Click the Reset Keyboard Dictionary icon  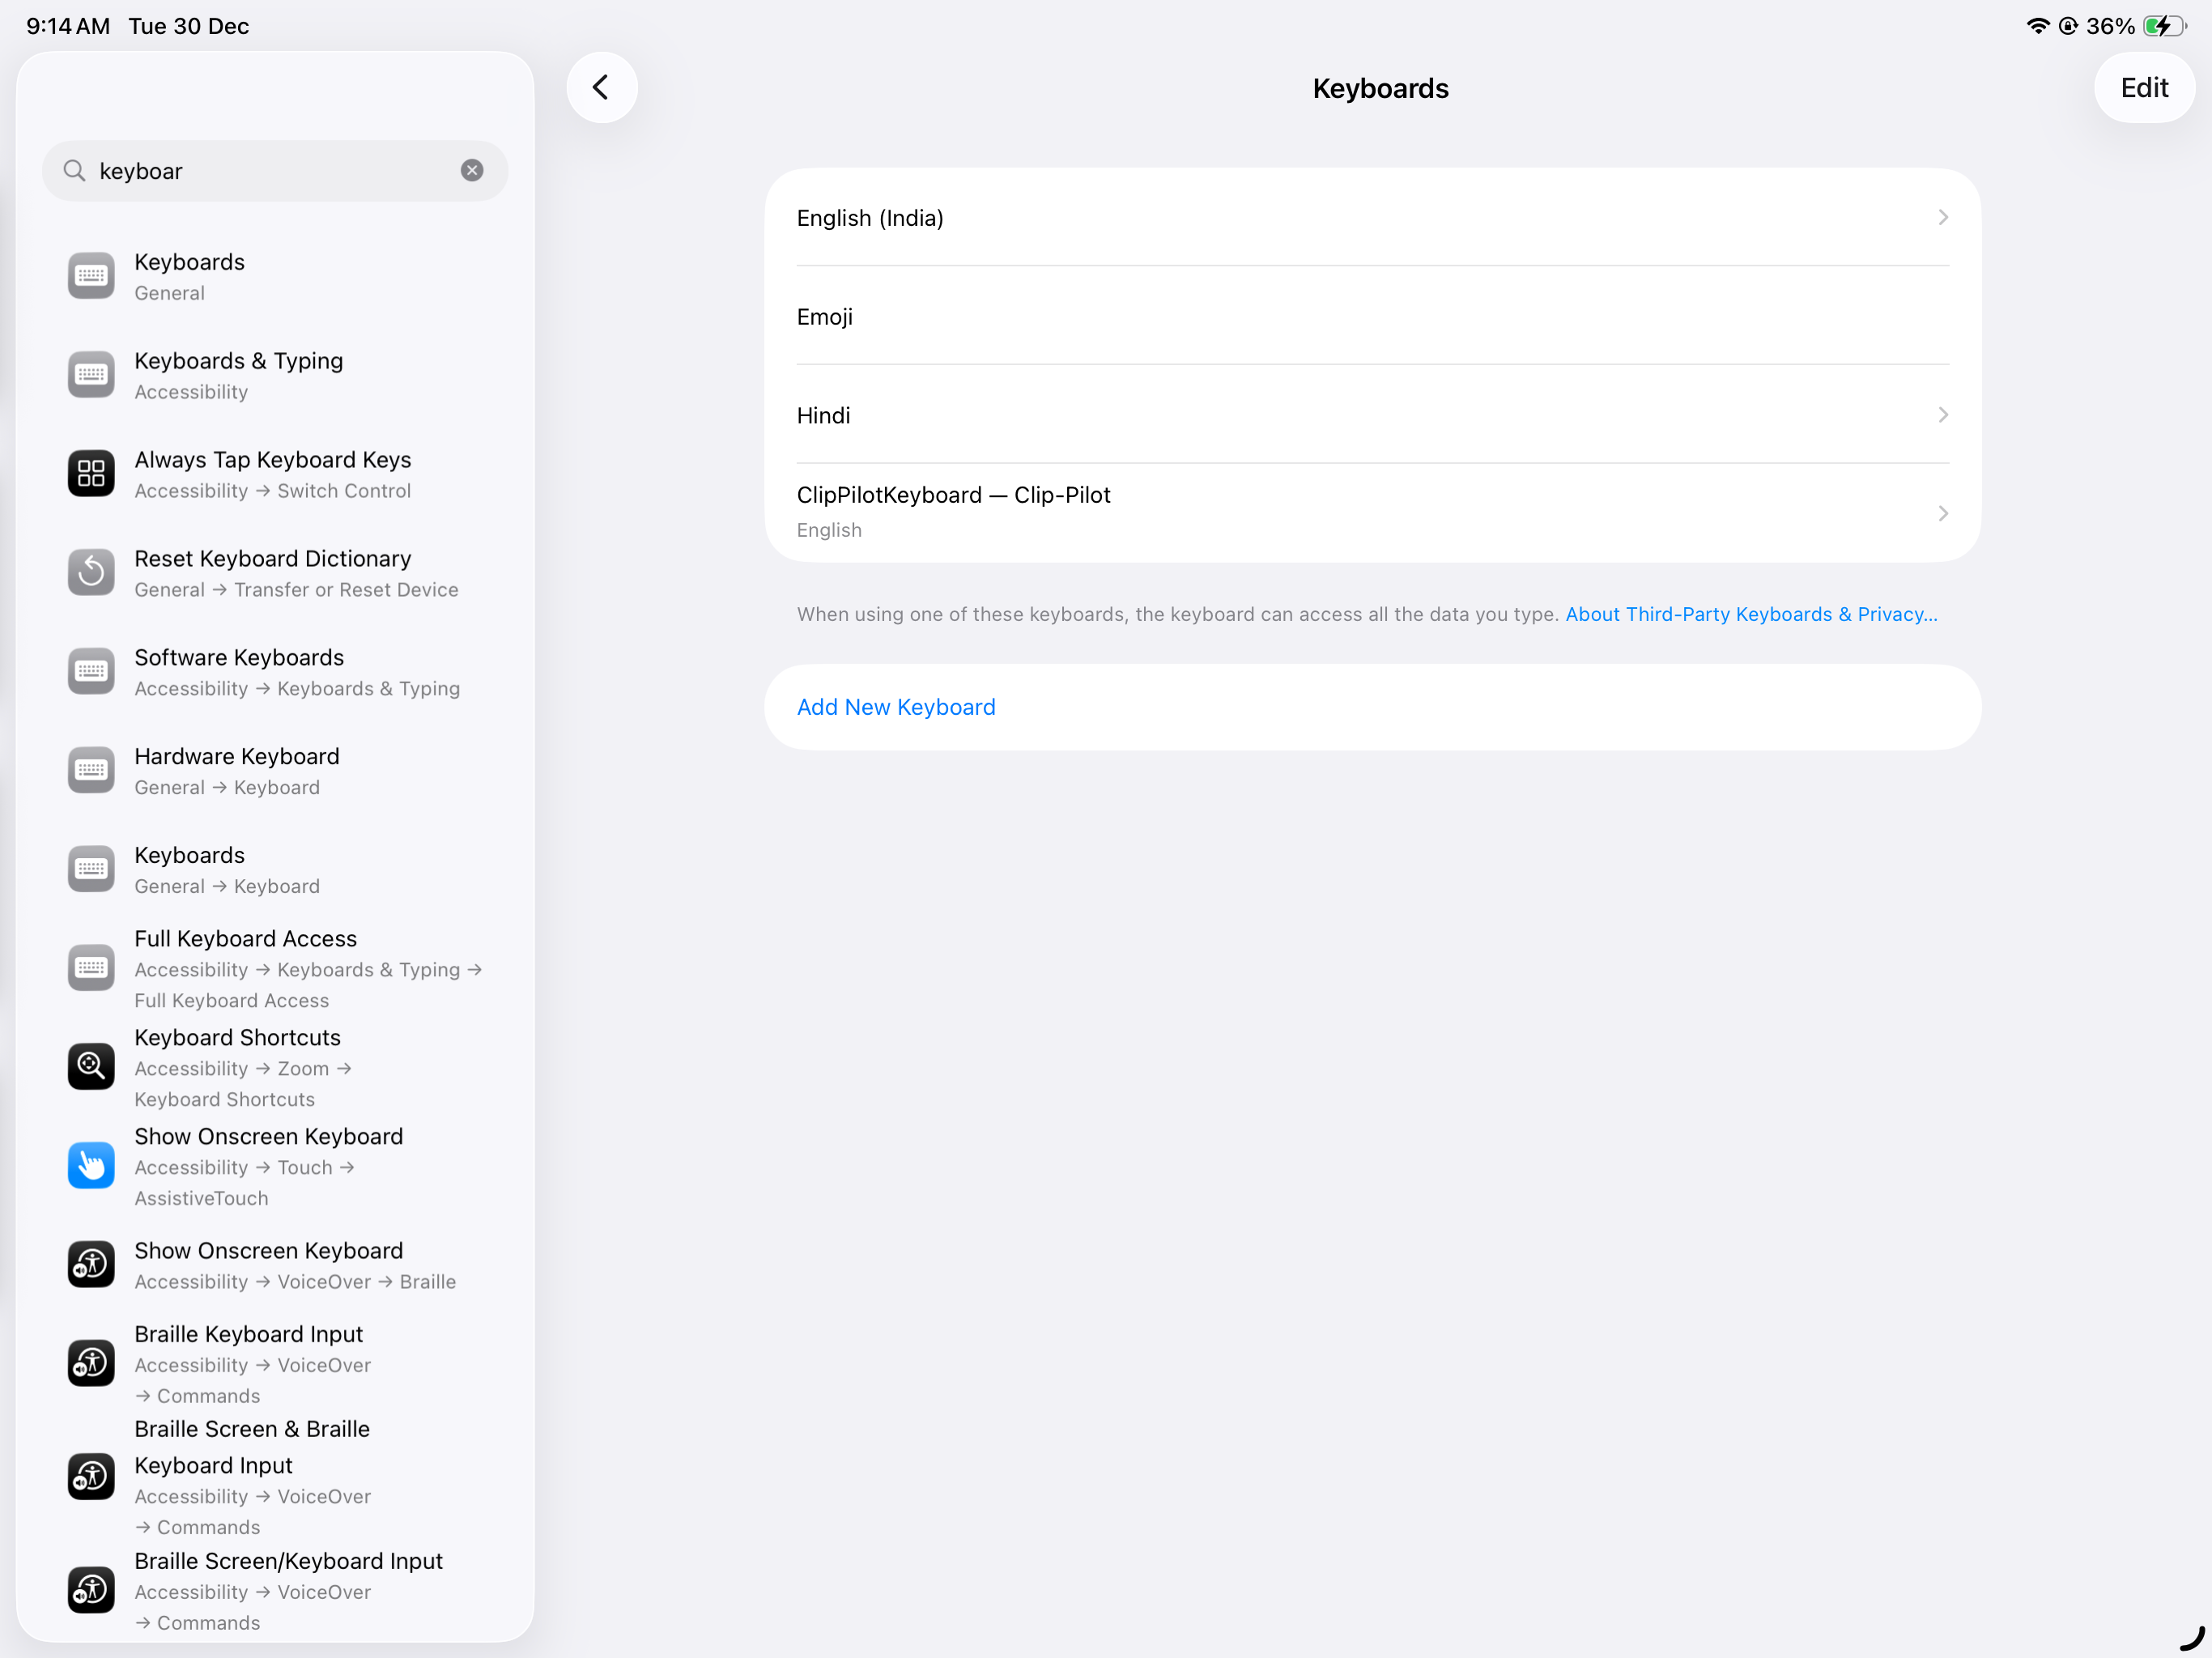pyautogui.click(x=91, y=573)
